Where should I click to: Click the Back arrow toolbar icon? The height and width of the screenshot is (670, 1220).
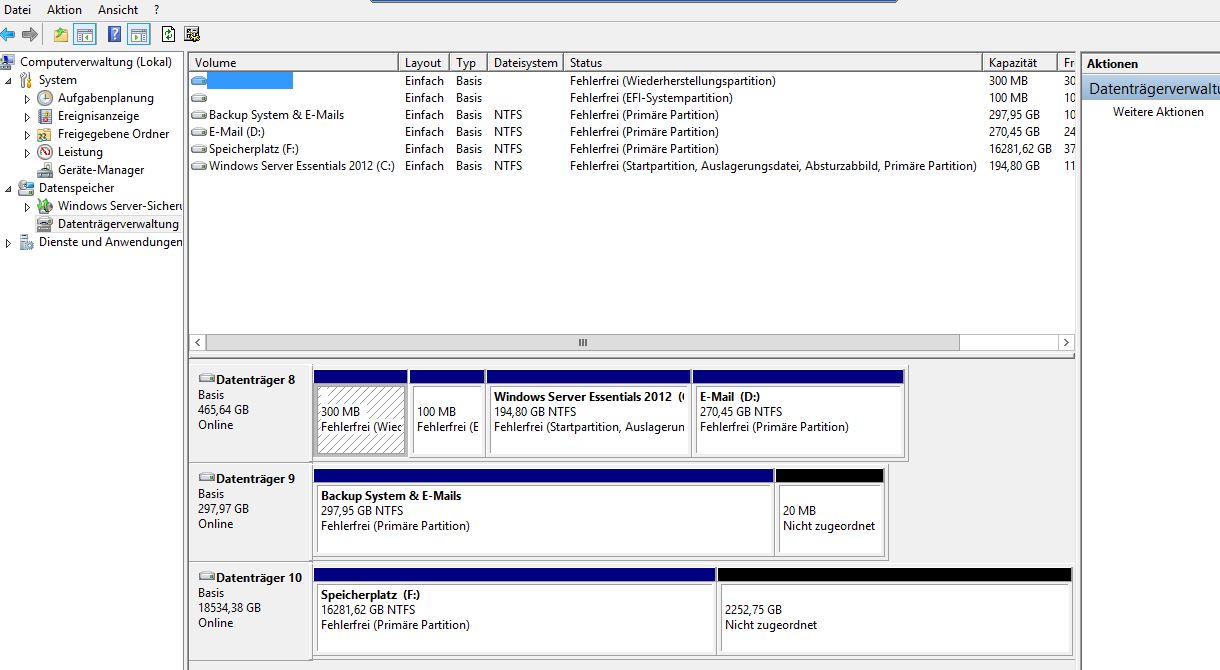8,34
